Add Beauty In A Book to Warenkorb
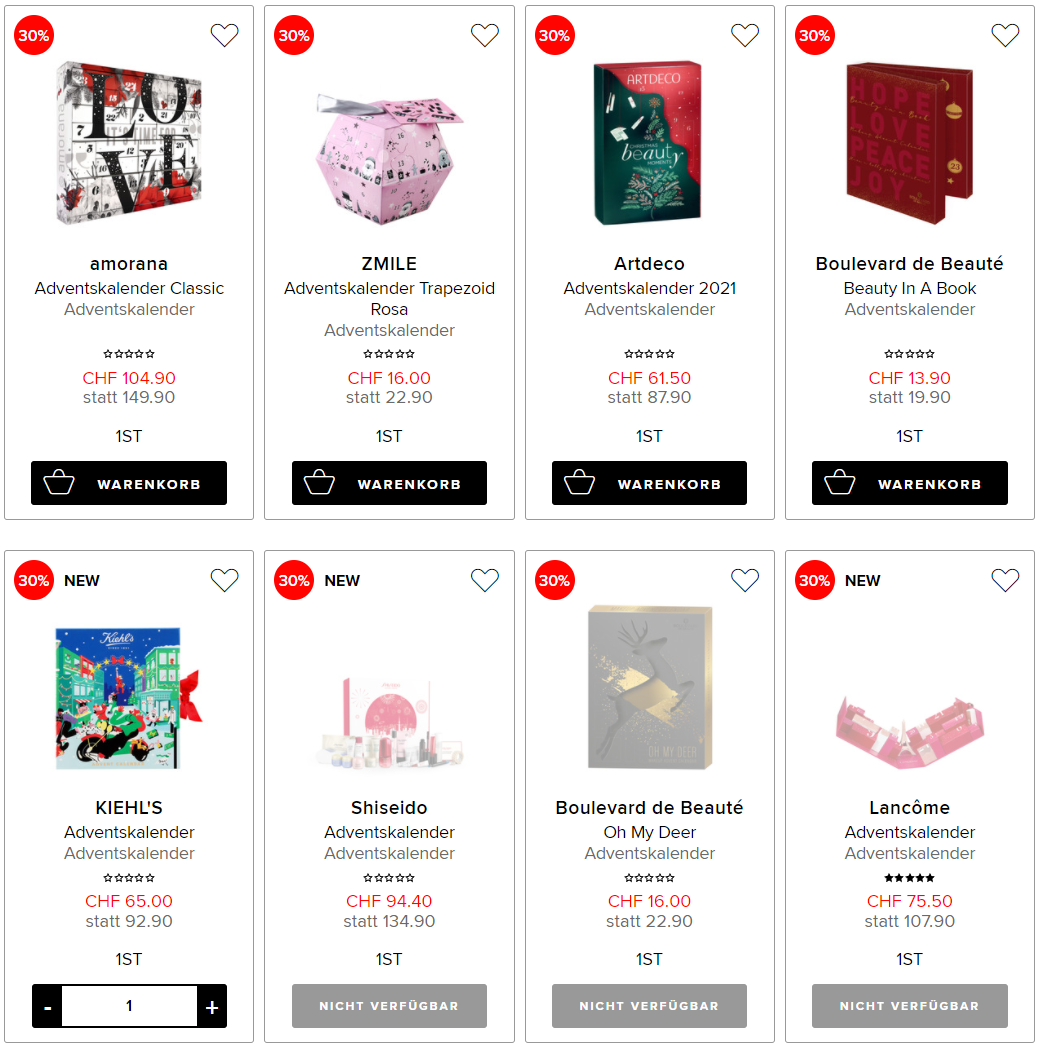The width and height of the screenshot is (1039, 1046). pyautogui.click(x=910, y=483)
